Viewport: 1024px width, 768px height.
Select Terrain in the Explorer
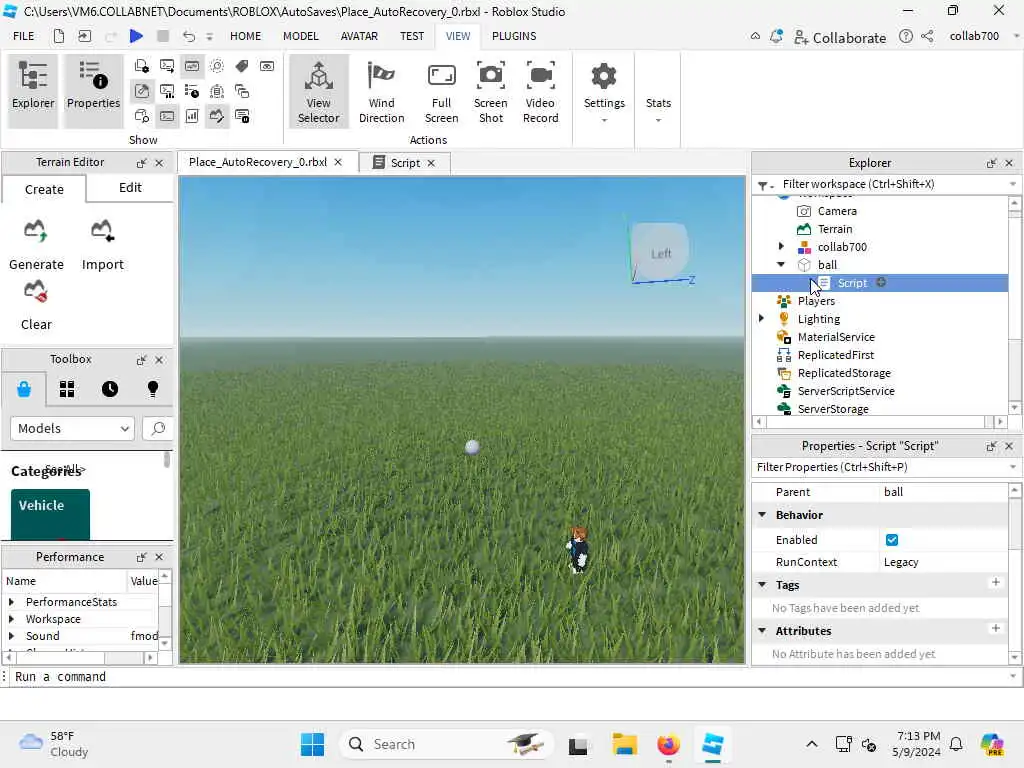(x=835, y=229)
